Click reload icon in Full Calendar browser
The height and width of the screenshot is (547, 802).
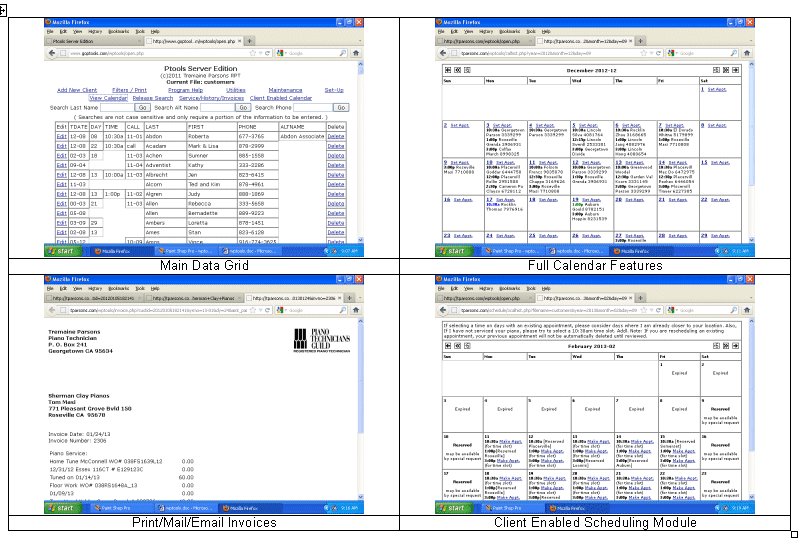tap(658, 53)
